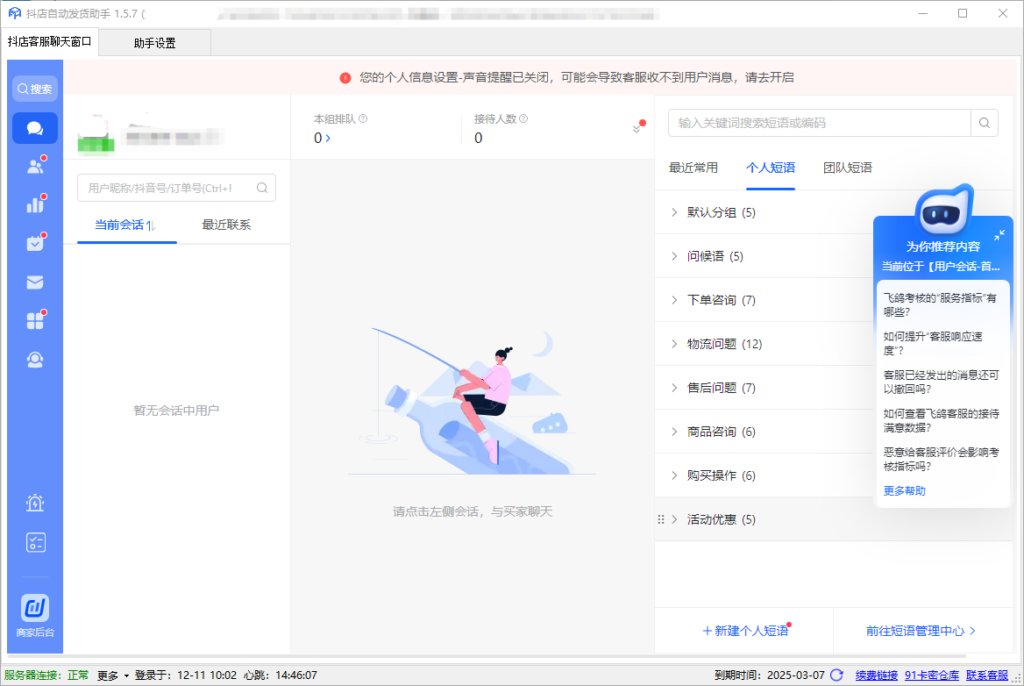Focus the phrase keyword search input
The width and height of the screenshot is (1024, 686).
coord(820,123)
